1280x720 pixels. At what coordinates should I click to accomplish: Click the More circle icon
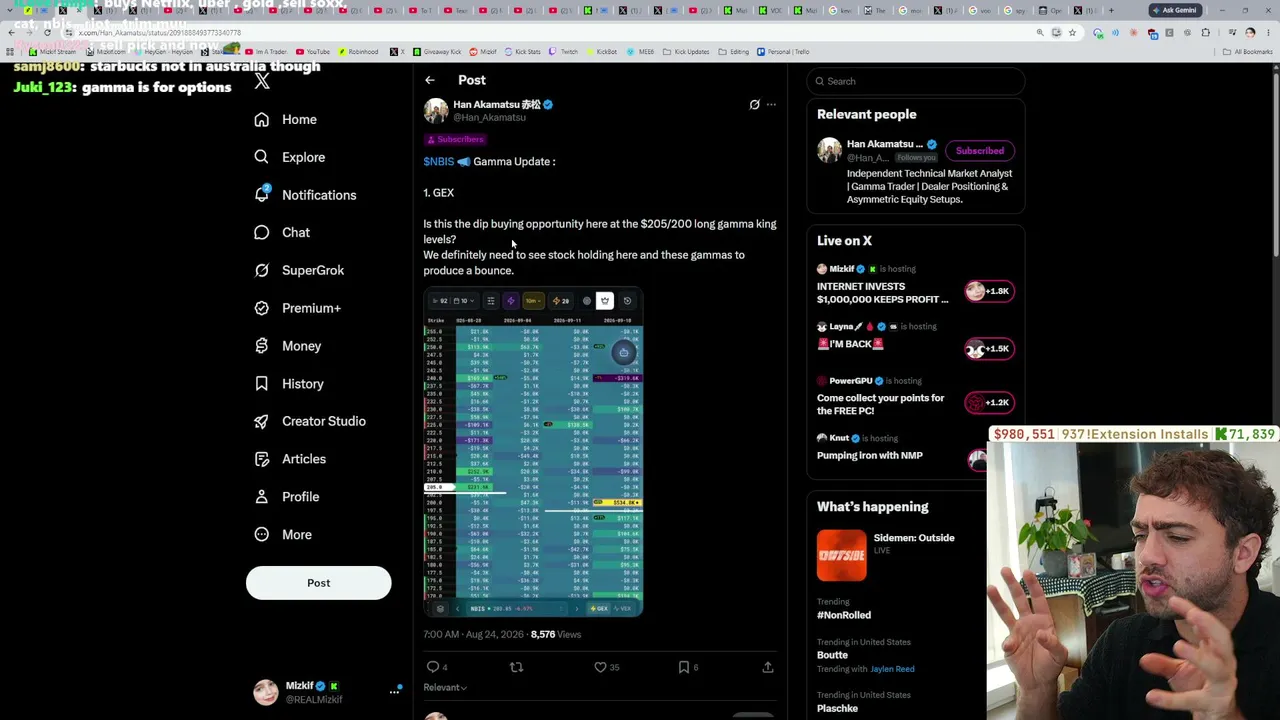click(x=262, y=535)
